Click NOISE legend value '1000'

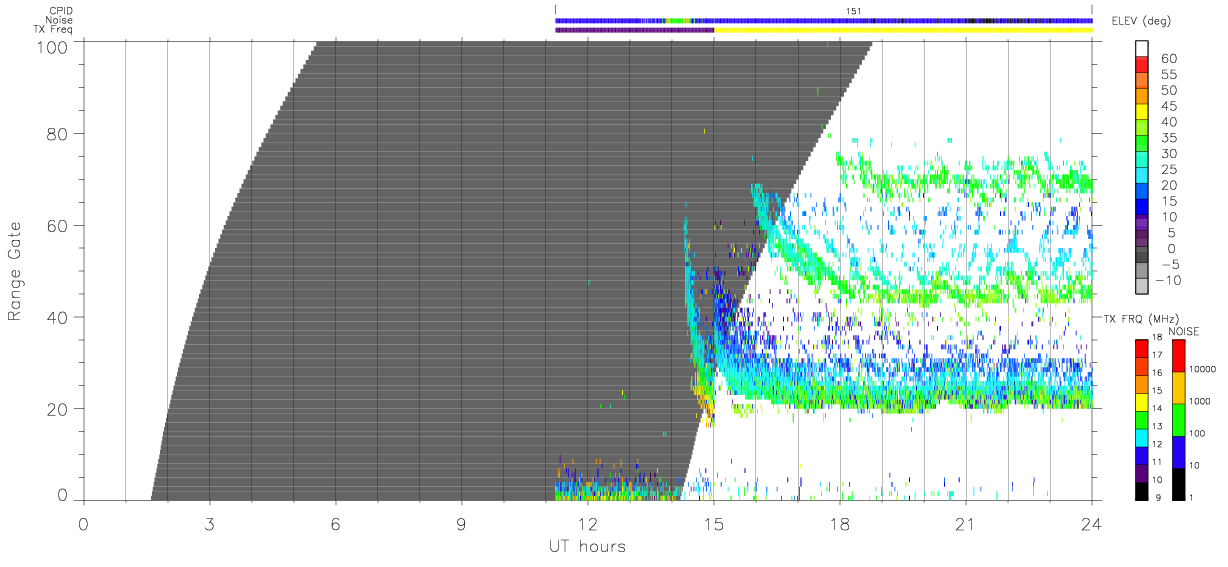pyautogui.click(x=1200, y=400)
